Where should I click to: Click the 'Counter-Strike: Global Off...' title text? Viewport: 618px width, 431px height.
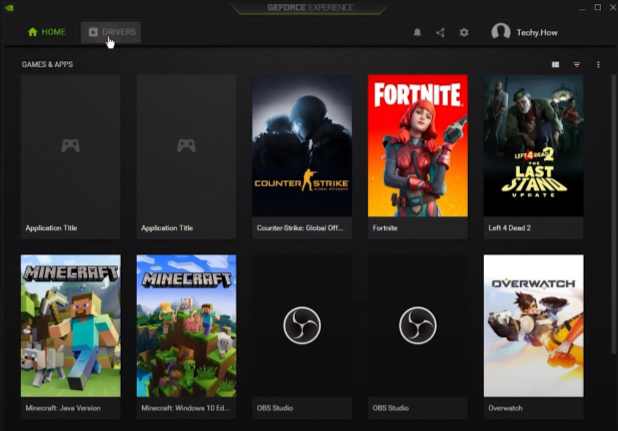click(x=300, y=228)
